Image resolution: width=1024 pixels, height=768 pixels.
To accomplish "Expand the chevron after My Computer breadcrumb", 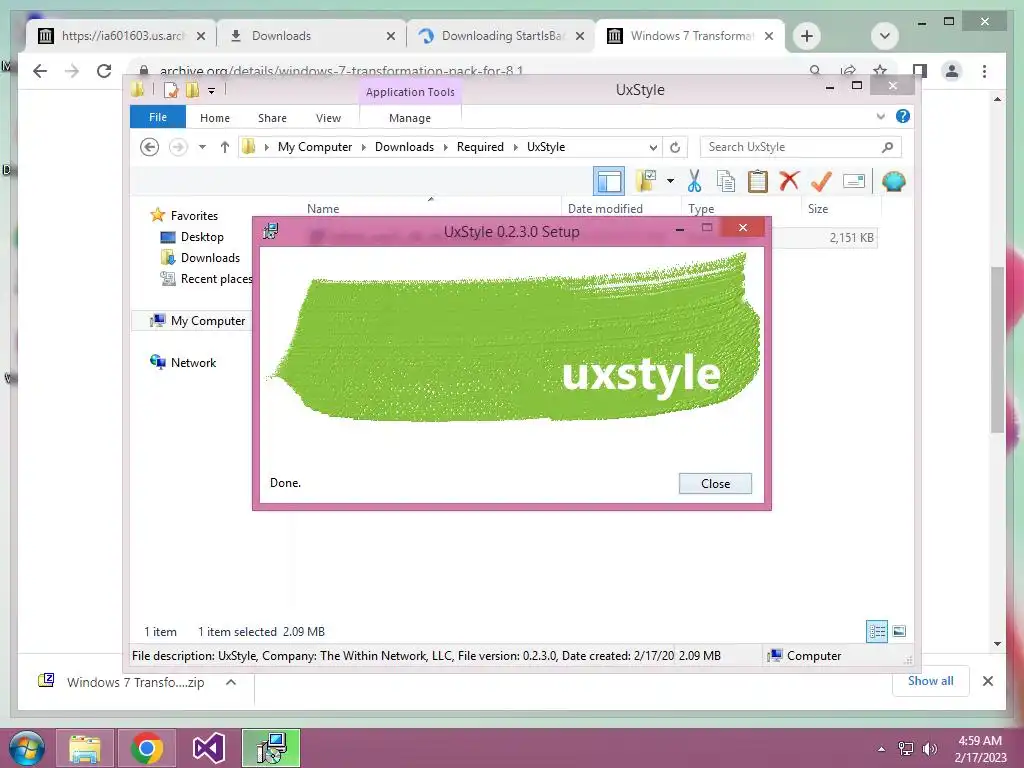I will tap(364, 147).
